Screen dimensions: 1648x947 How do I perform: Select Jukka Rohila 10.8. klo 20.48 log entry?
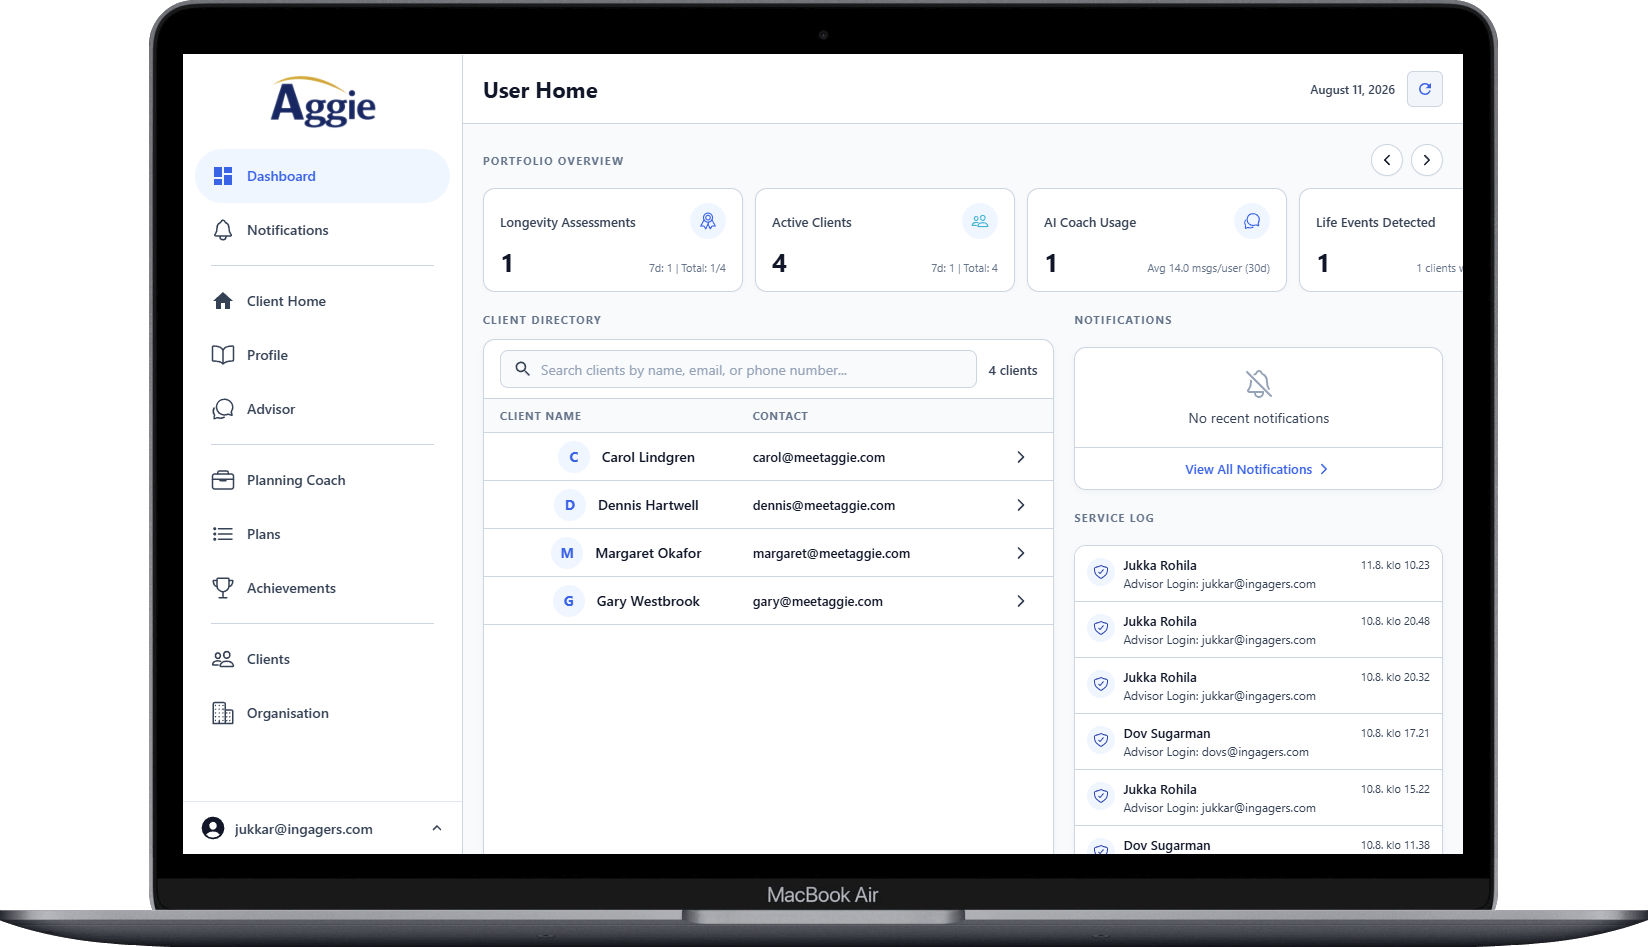point(1258,630)
